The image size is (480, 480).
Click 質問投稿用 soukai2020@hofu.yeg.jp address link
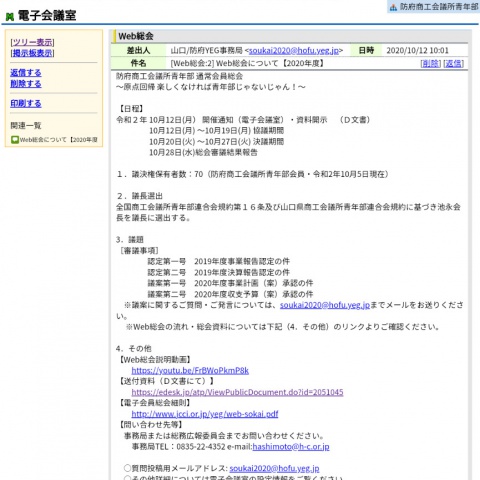274,468
